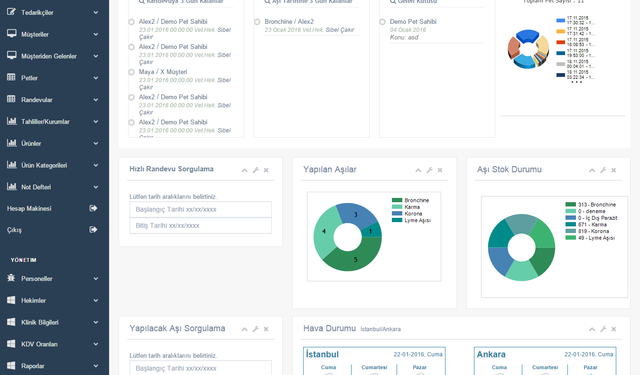Select radio button for Maya / X Müşteri
Viewport: 640px width, 375px height.
(x=131, y=72)
